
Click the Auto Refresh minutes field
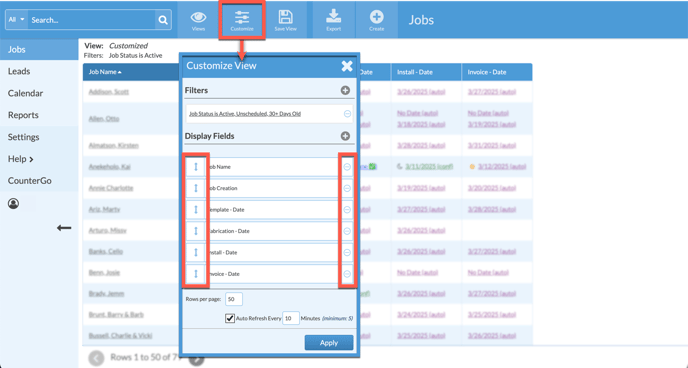point(290,318)
